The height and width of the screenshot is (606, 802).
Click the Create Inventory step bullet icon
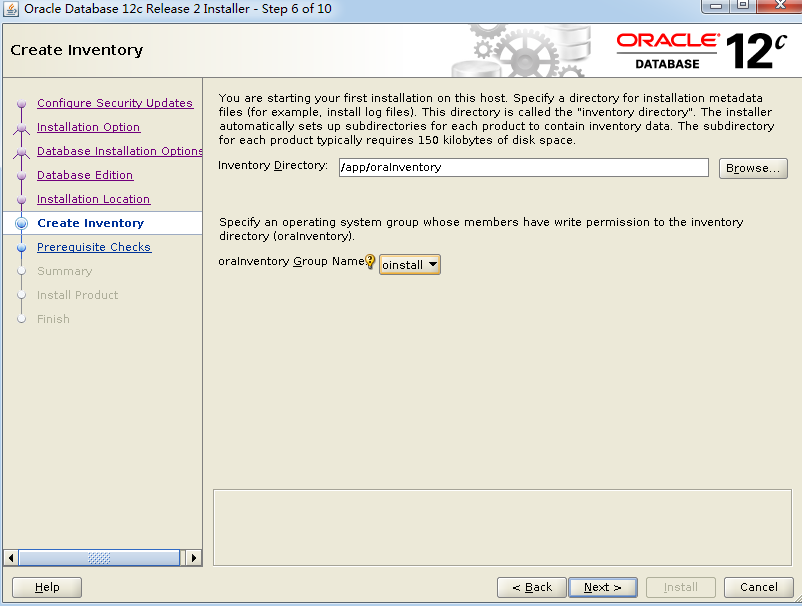21,223
